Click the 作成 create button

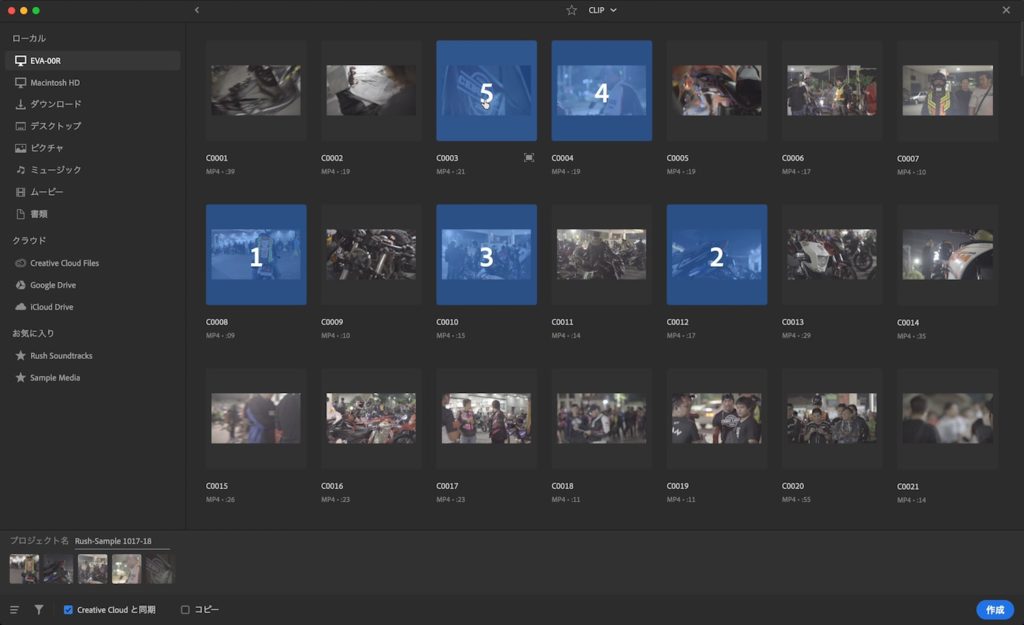[x=995, y=609]
